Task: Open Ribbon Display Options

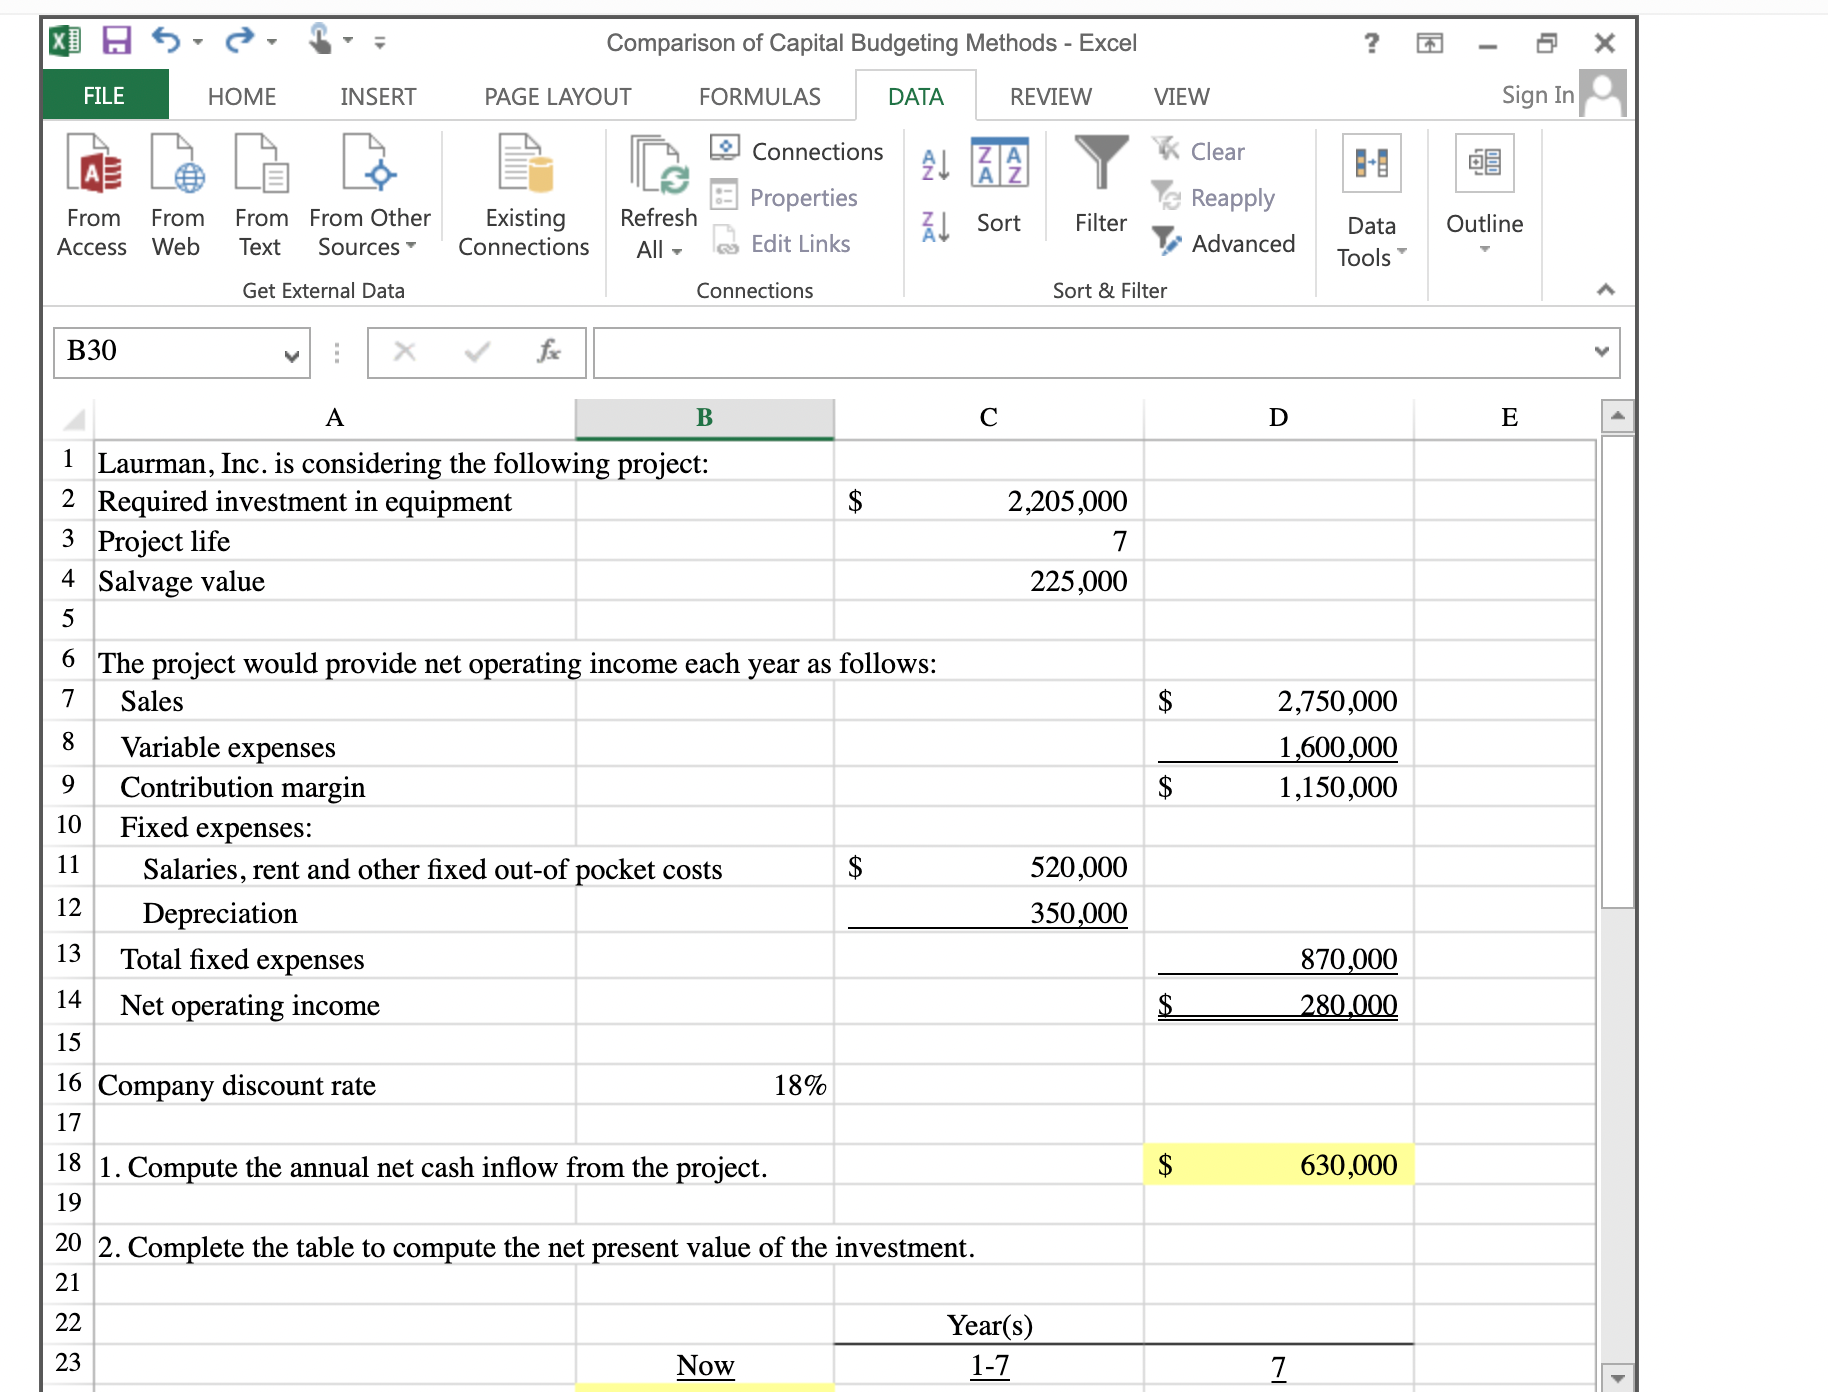Action: [x=1430, y=43]
